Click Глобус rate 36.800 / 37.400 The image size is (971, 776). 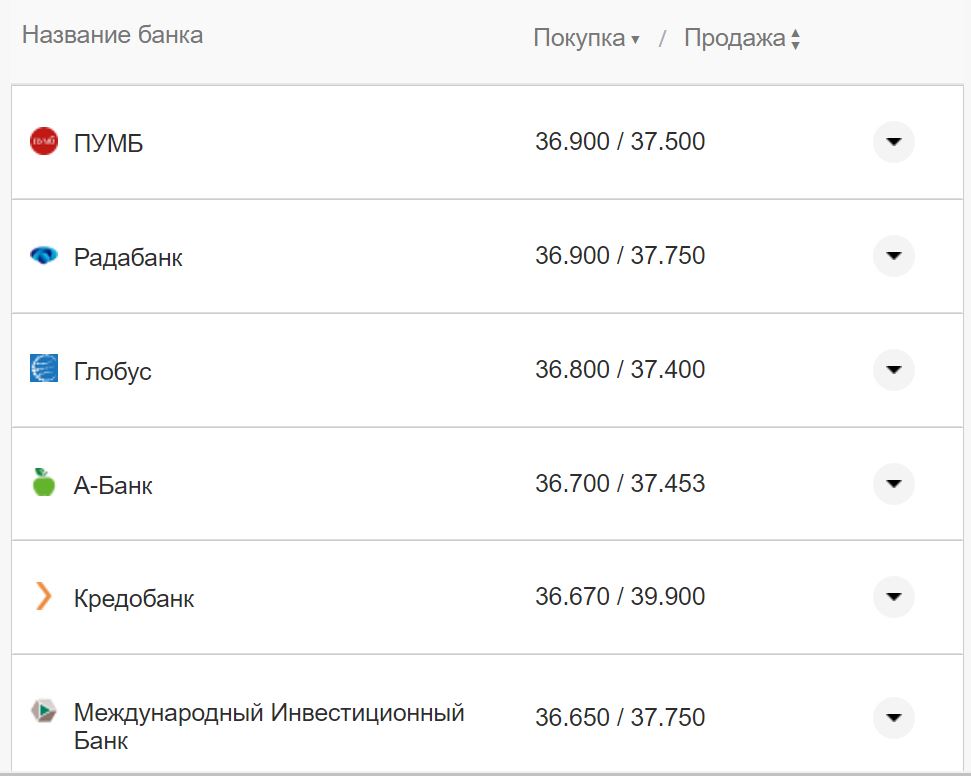[x=620, y=370]
